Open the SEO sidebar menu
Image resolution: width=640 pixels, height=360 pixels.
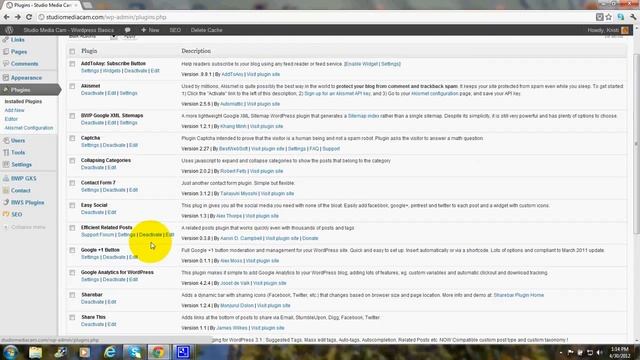[x=16, y=214]
